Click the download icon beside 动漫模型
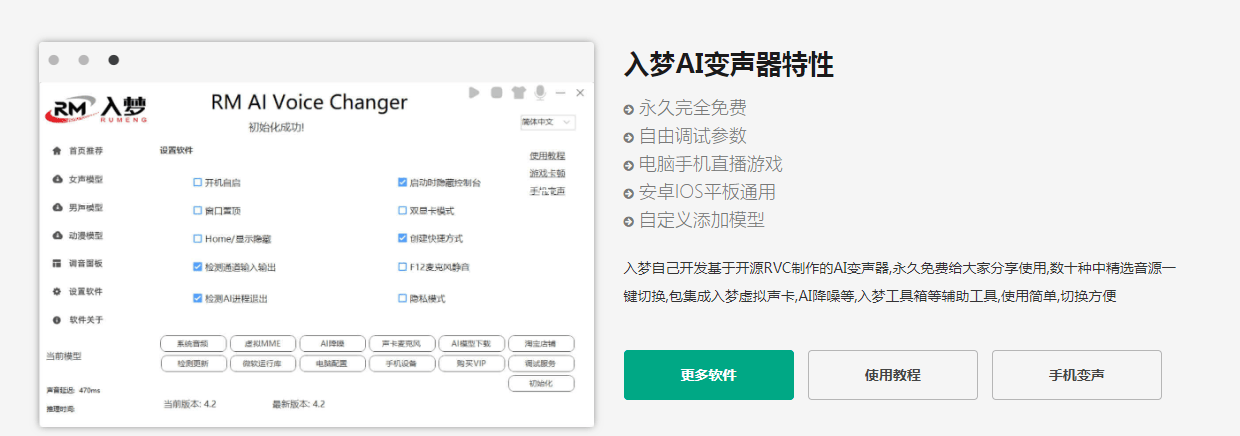Viewport: 1240px width, 436px height. pyautogui.click(x=57, y=235)
